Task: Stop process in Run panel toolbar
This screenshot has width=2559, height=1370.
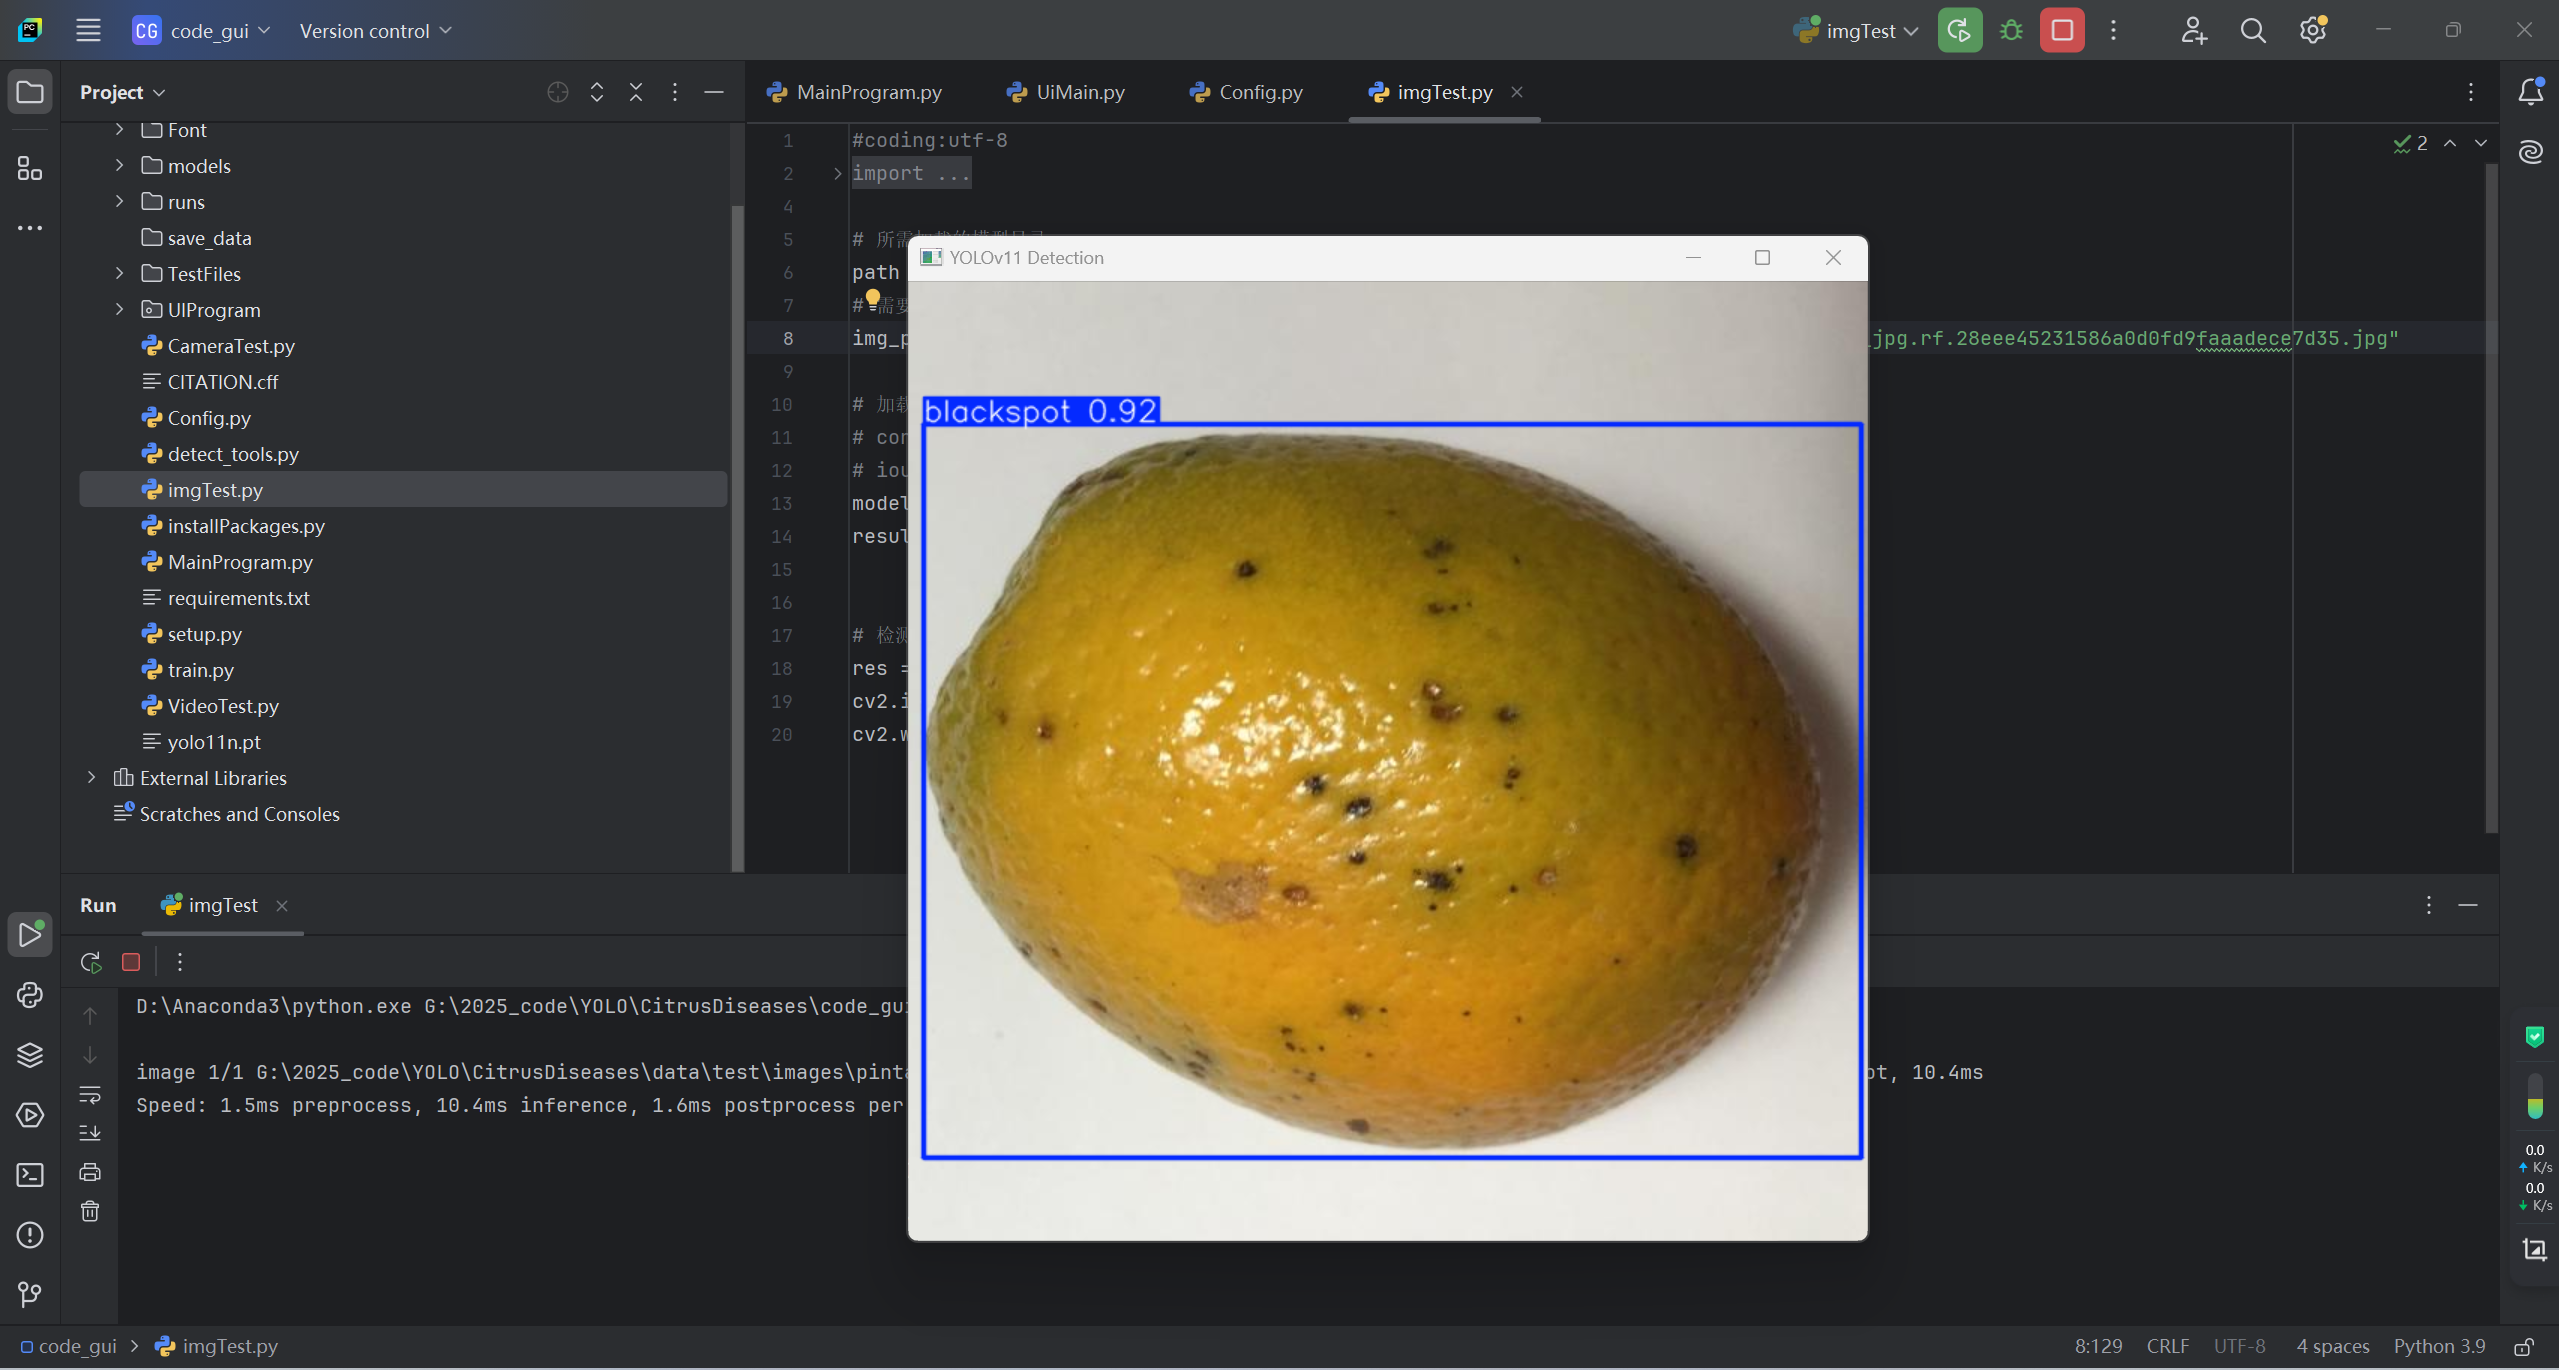Action: pos(131,962)
